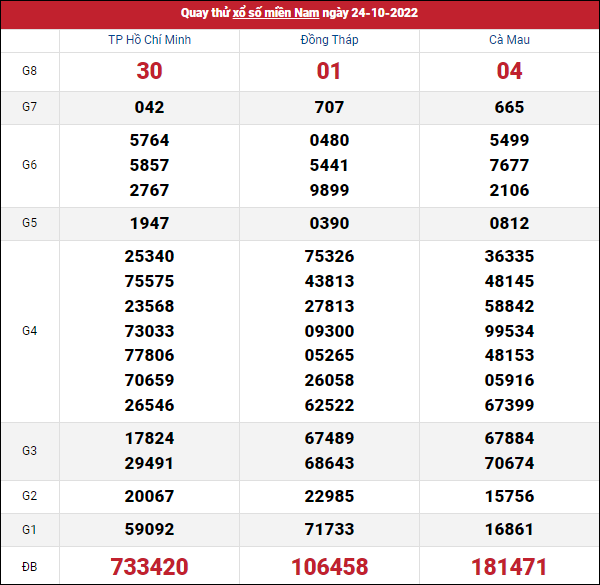Click the red G8 number 04
Screen dimensions: 600x585
coord(509,71)
